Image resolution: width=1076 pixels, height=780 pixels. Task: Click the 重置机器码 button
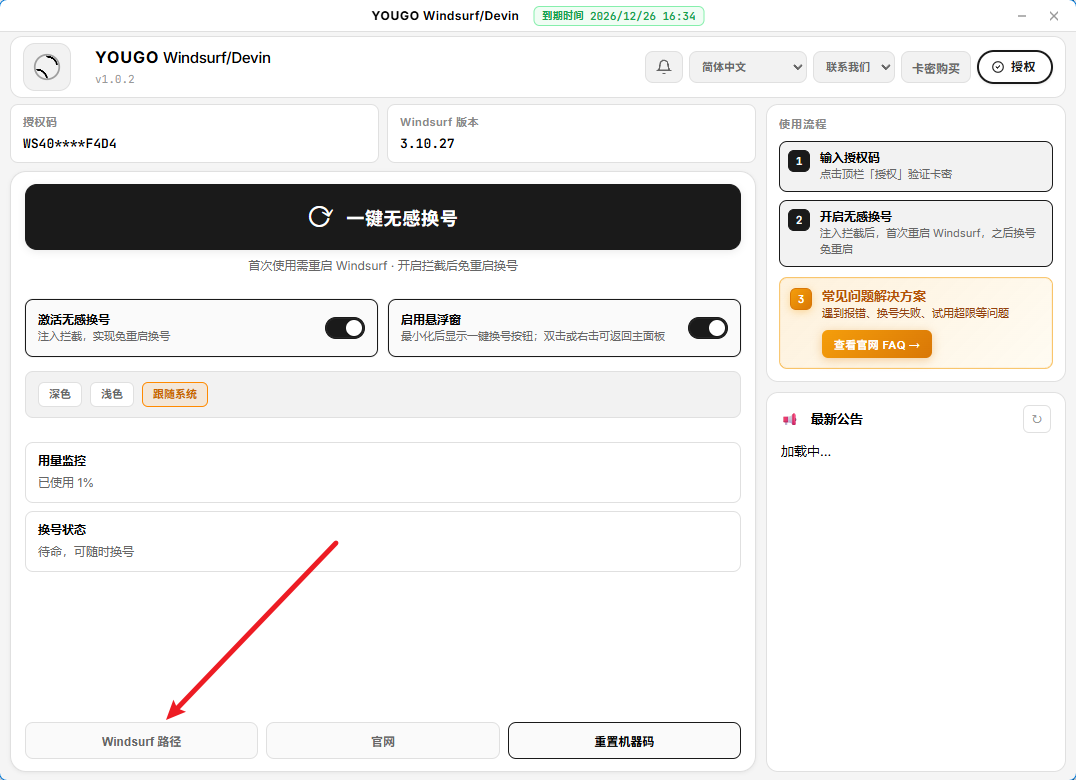[624, 741]
